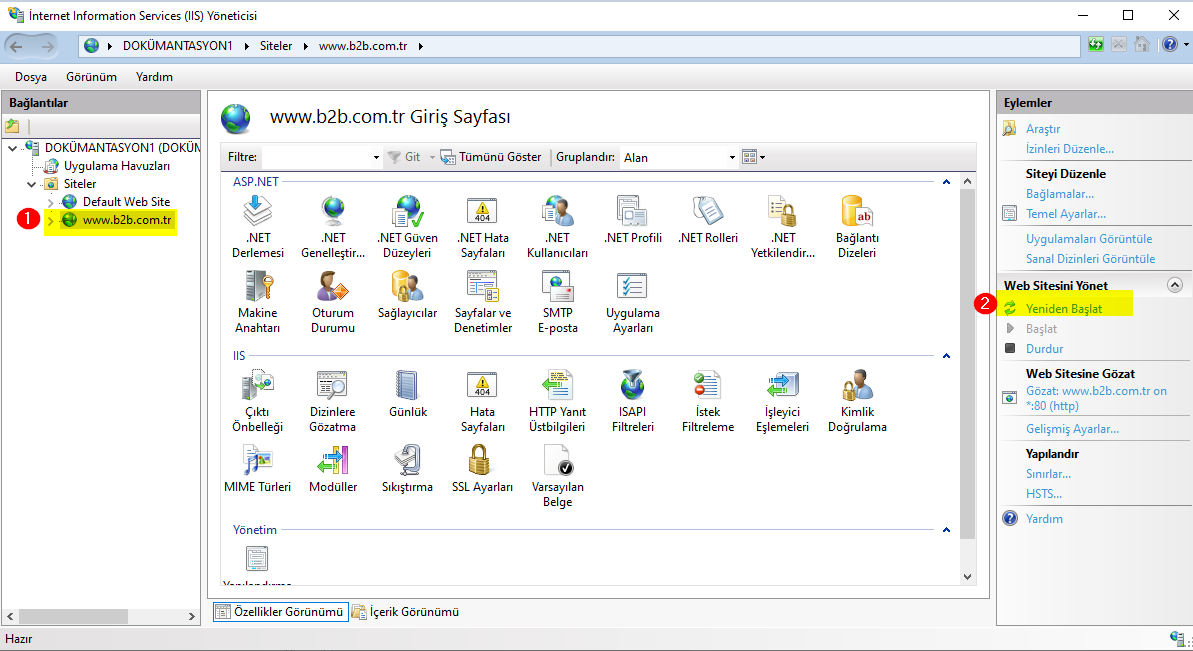This screenshot has width=1193, height=651.
Task: Switch to Özellikler Görünümü tab
Action: [281, 612]
